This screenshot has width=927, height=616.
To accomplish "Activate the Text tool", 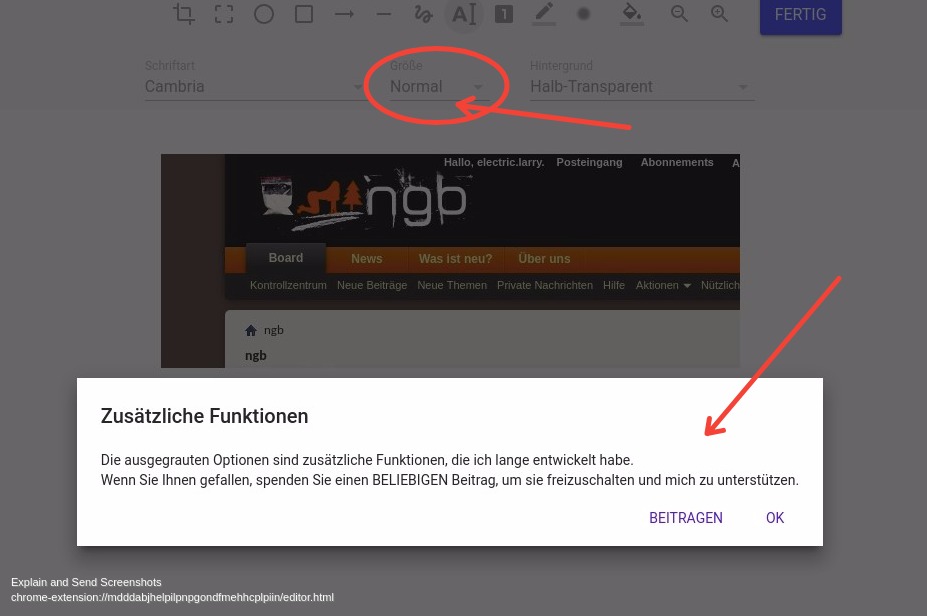I will coord(463,14).
